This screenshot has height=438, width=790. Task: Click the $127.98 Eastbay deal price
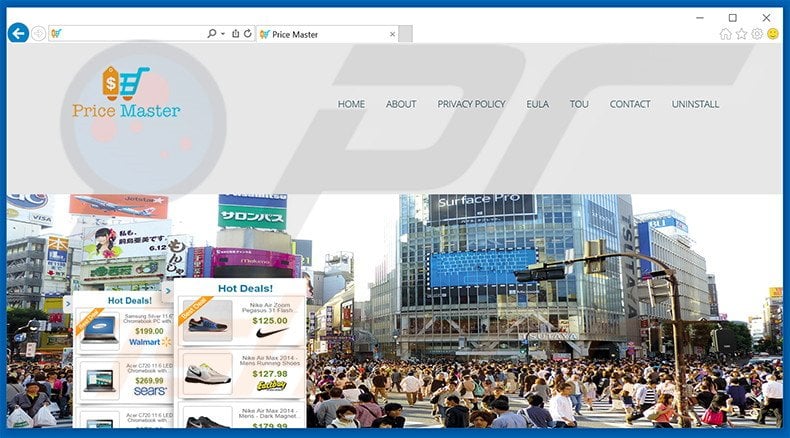270,374
